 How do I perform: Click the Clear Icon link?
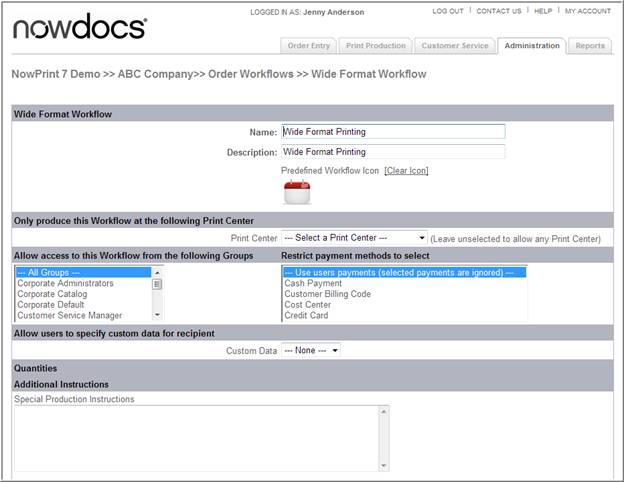click(x=406, y=170)
